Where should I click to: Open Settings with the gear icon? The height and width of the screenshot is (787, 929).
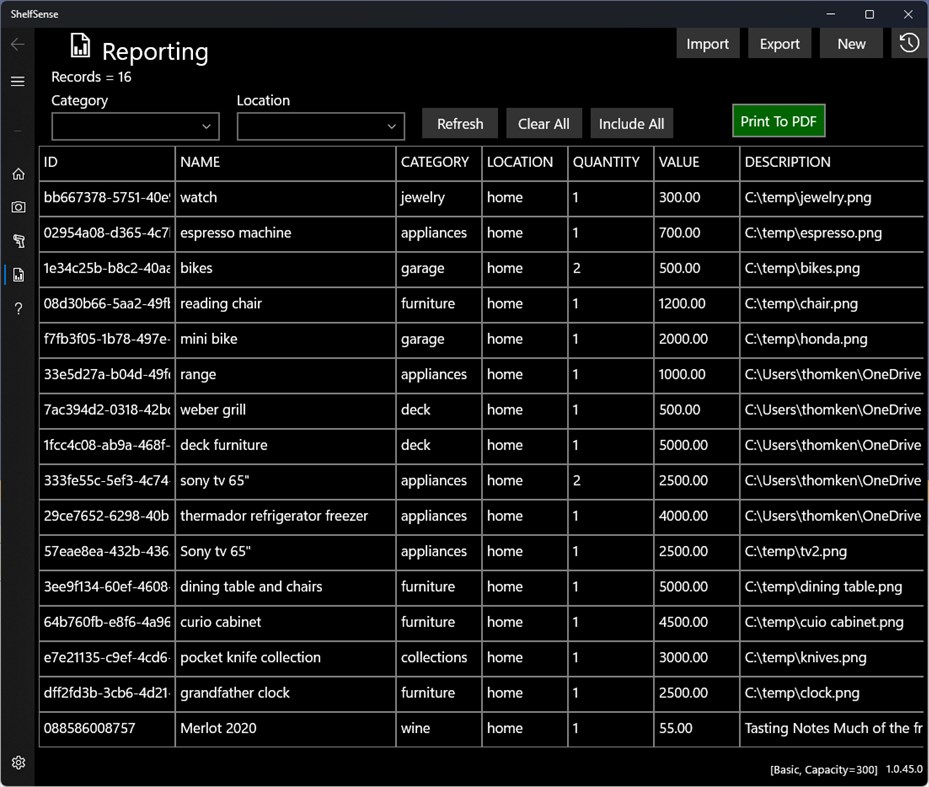(17, 762)
